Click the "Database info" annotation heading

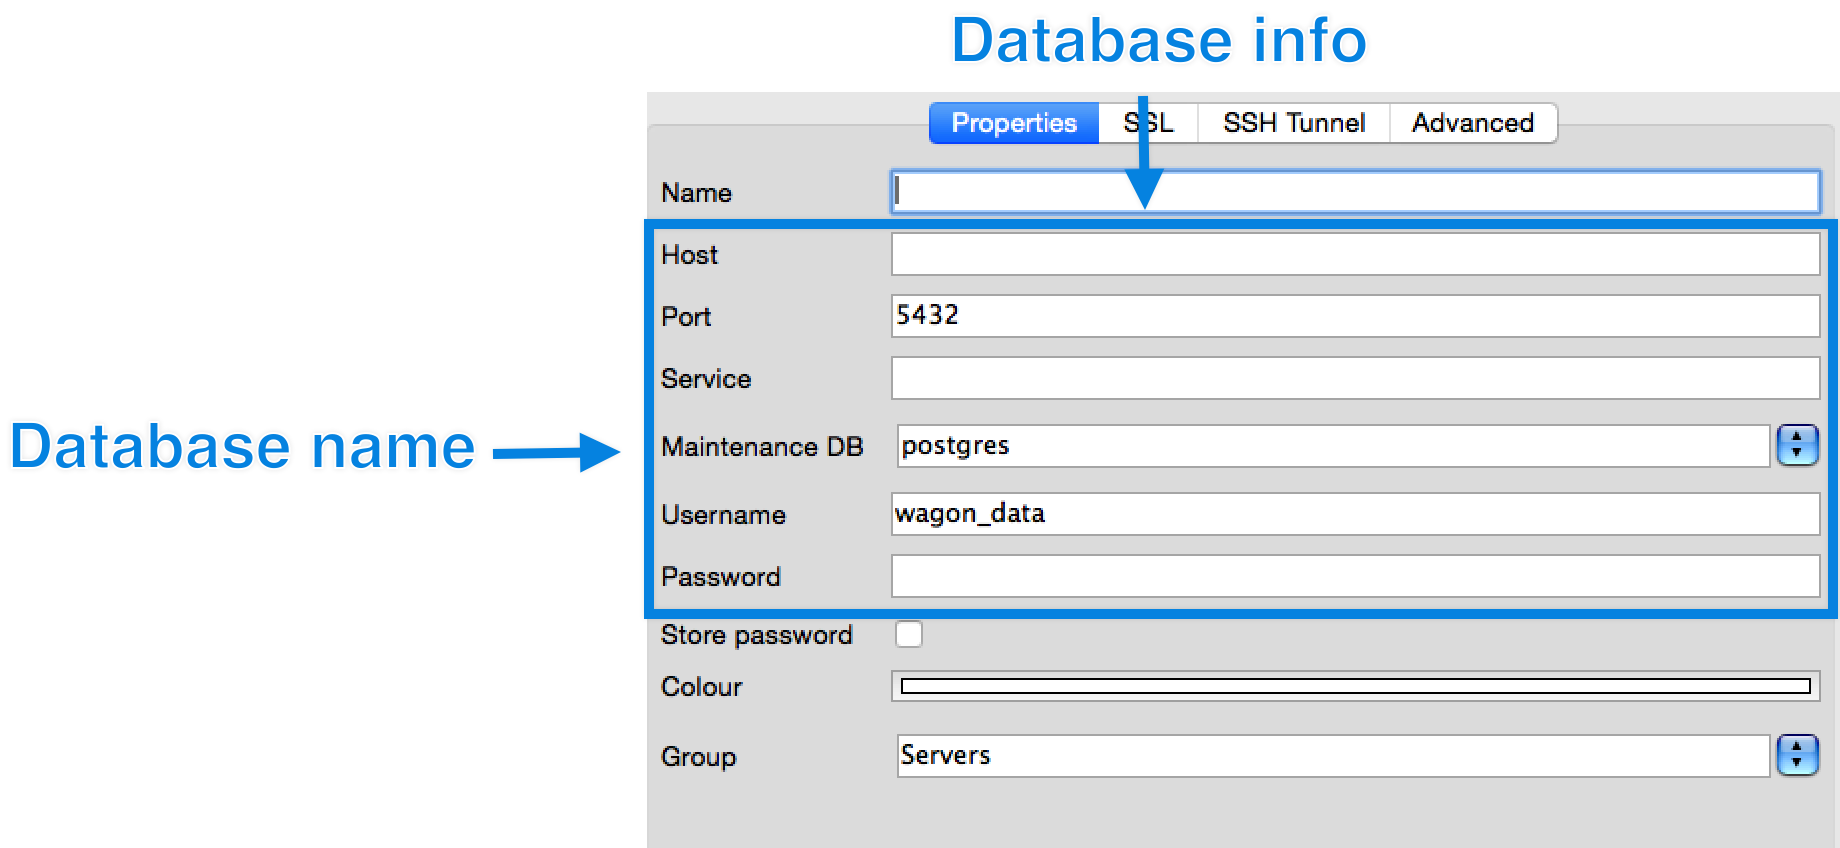(x=1158, y=41)
